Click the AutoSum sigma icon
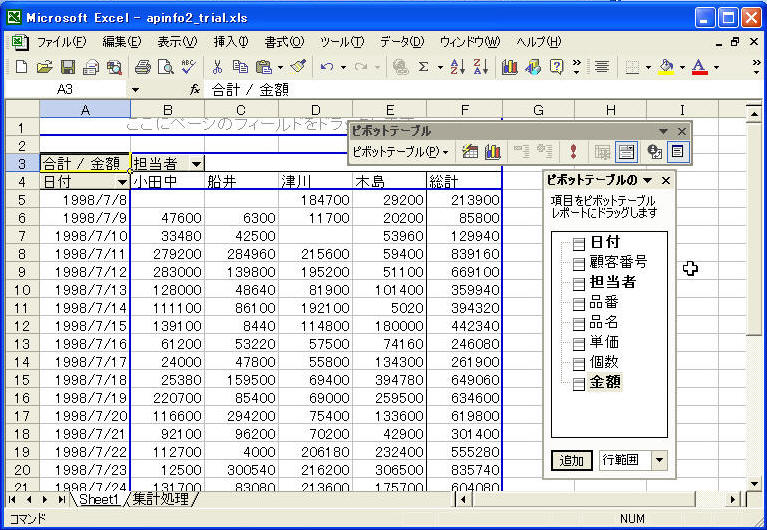This screenshot has height=530, width=767. coord(424,67)
